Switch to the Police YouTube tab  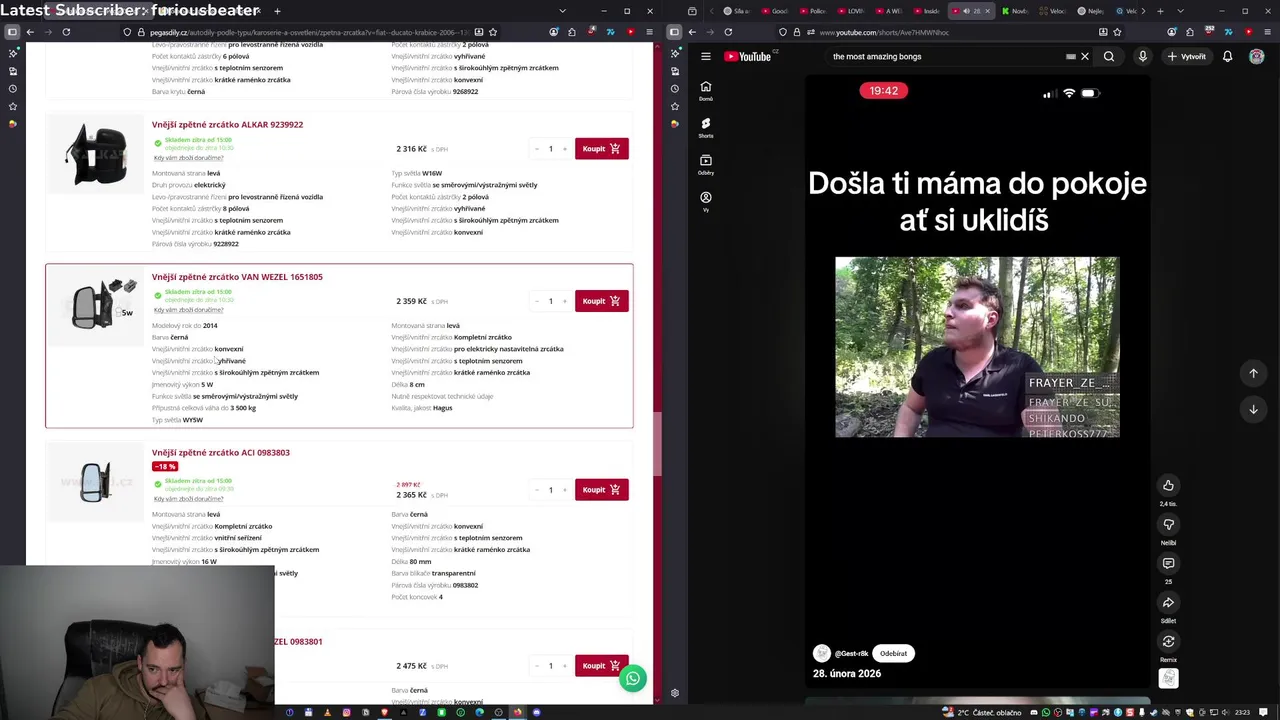pos(811,11)
